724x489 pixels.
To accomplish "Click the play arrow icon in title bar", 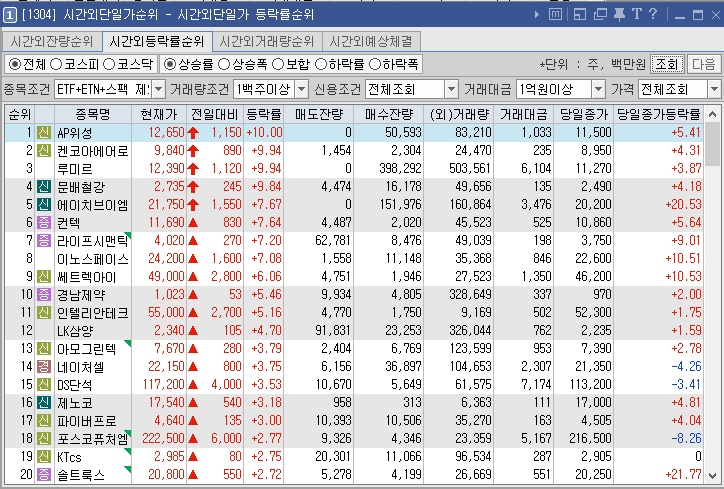I will 537,15.
